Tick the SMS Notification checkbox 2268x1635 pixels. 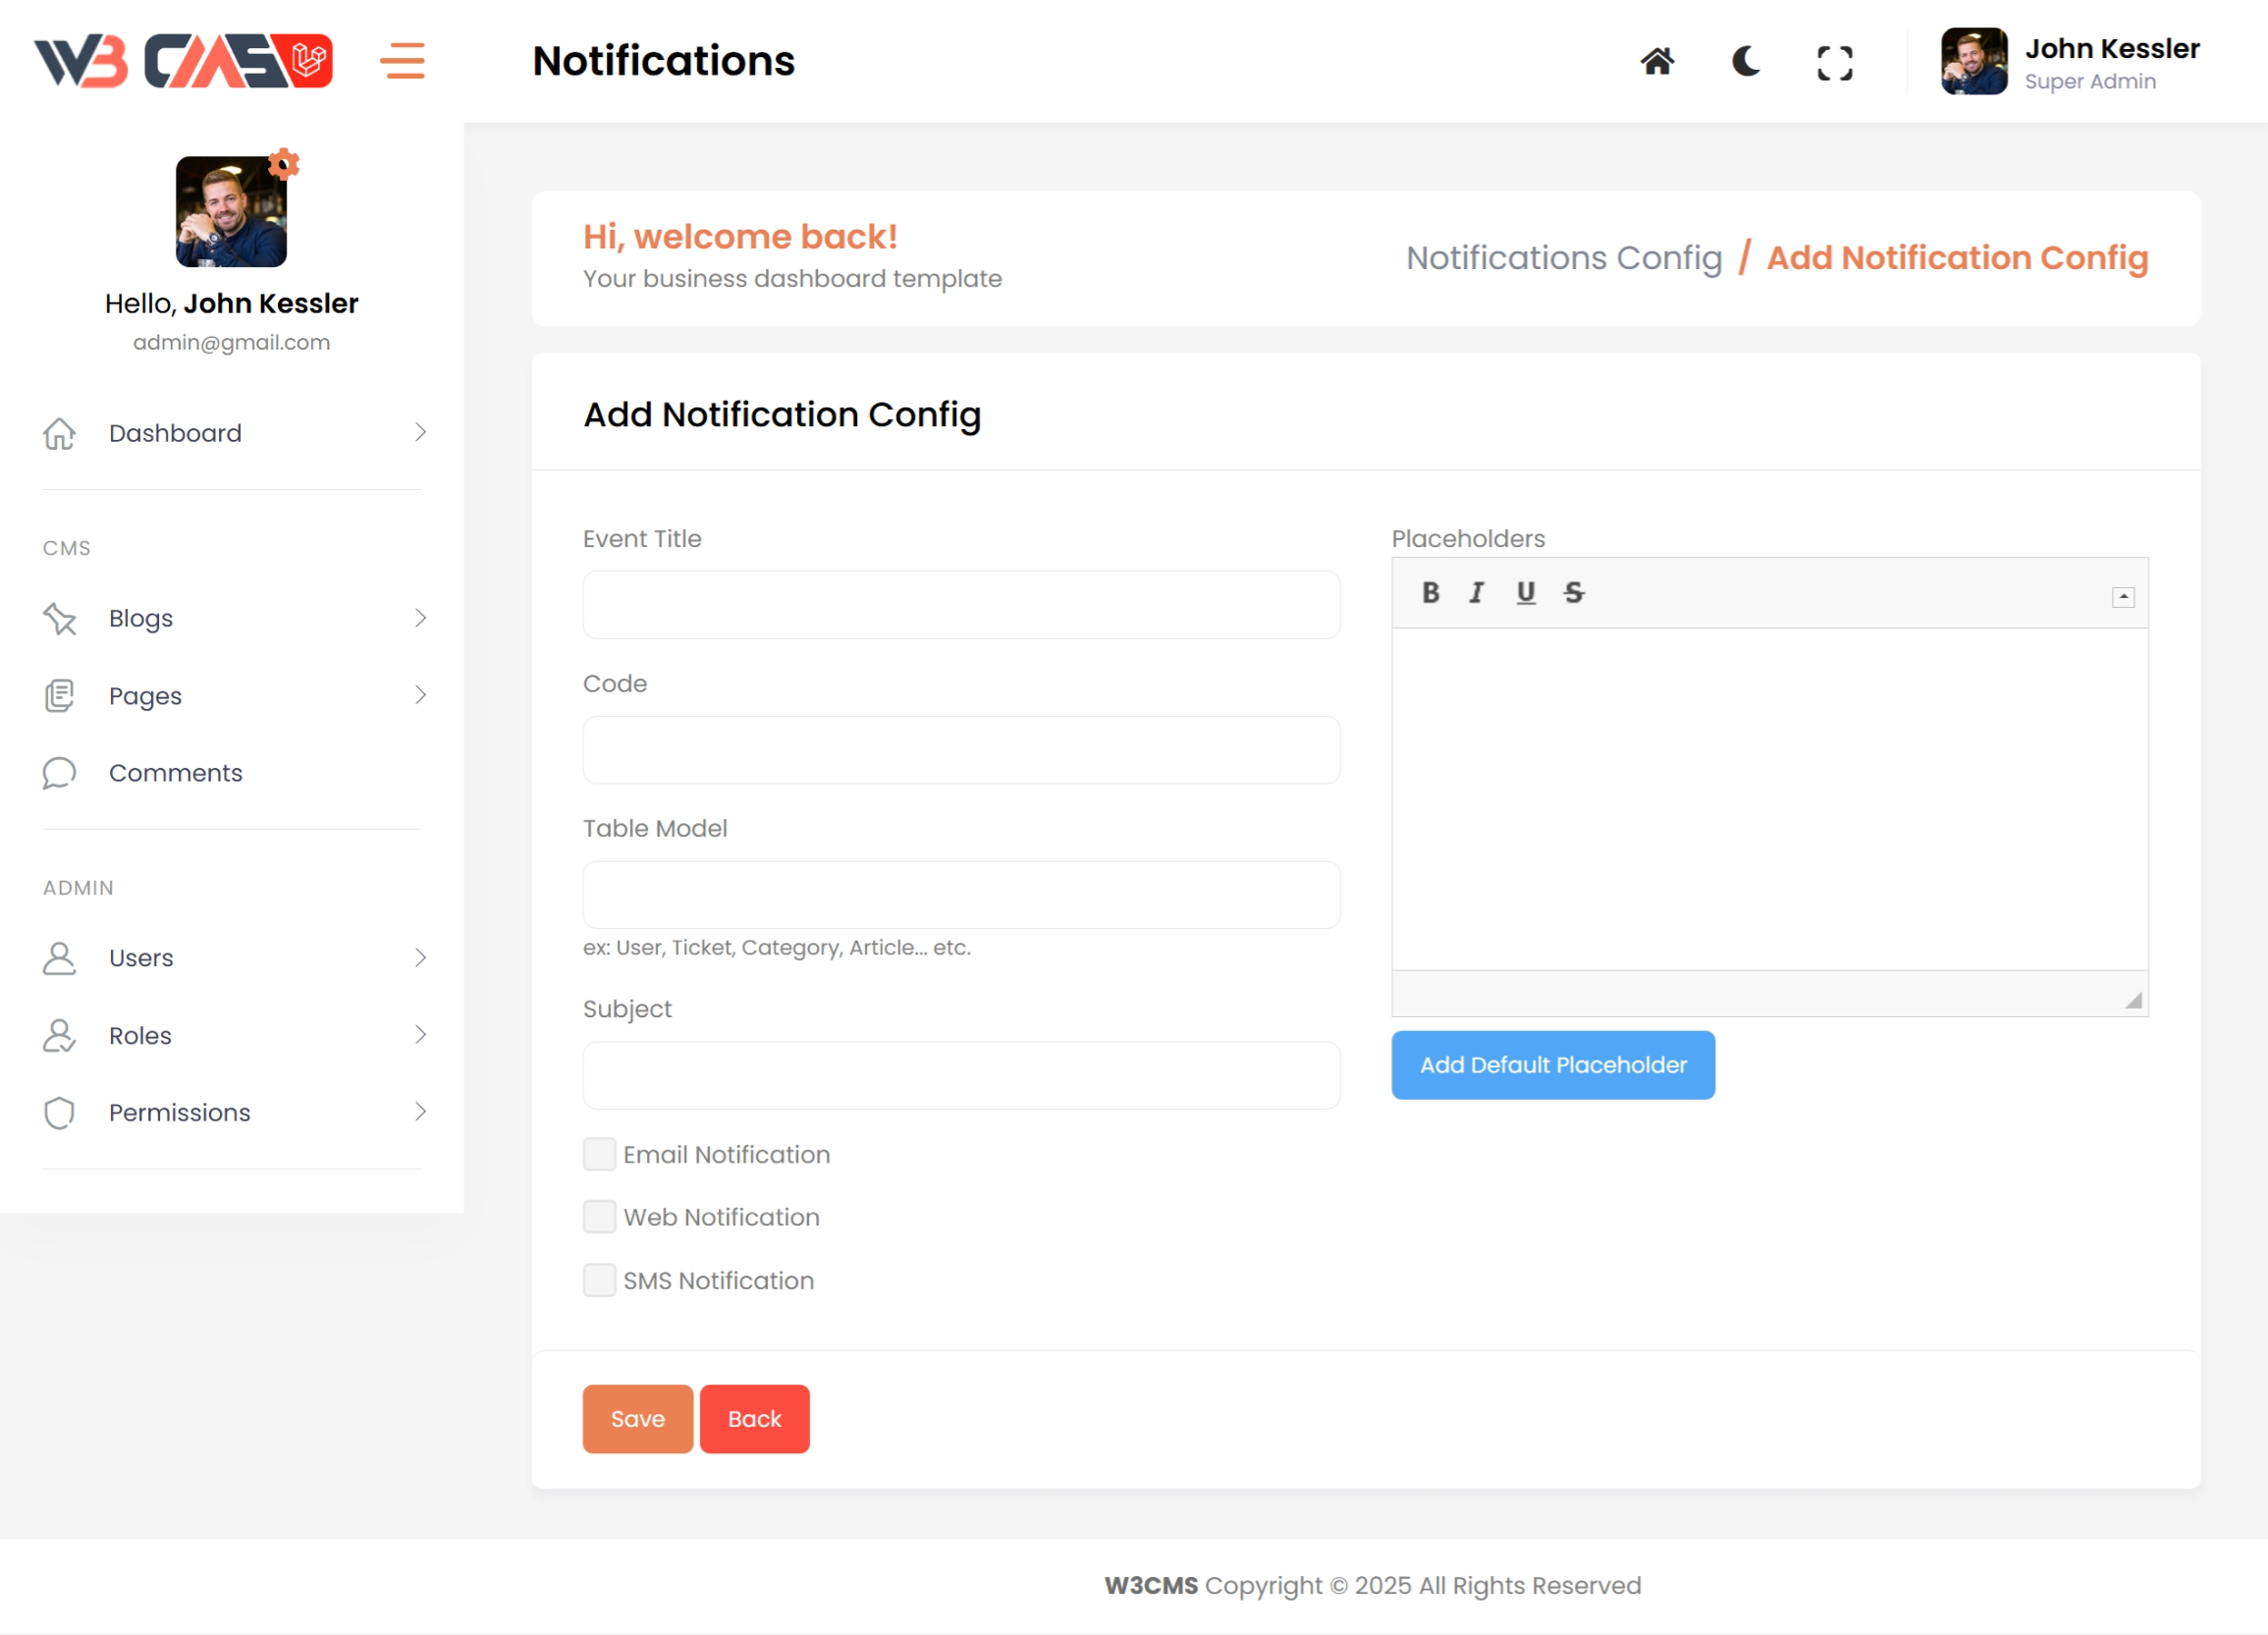pyautogui.click(x=599, y=1280)
